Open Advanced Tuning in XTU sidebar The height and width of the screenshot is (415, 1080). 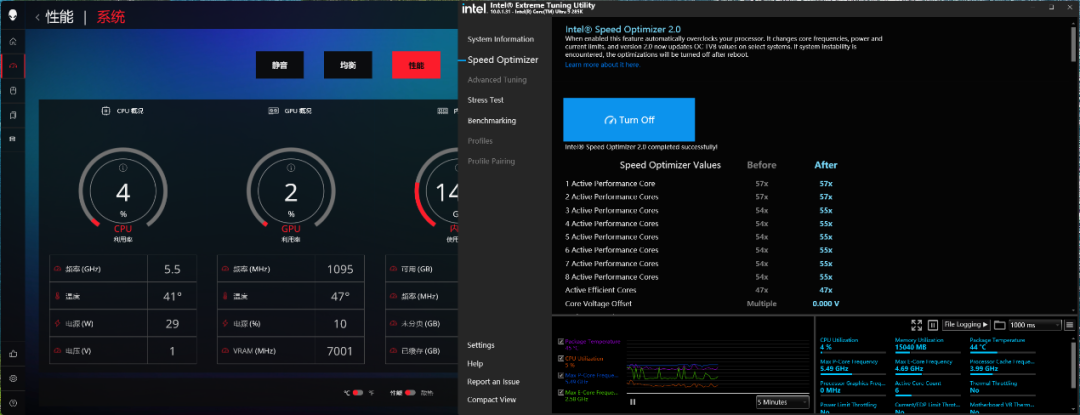[x=497, y=80]
